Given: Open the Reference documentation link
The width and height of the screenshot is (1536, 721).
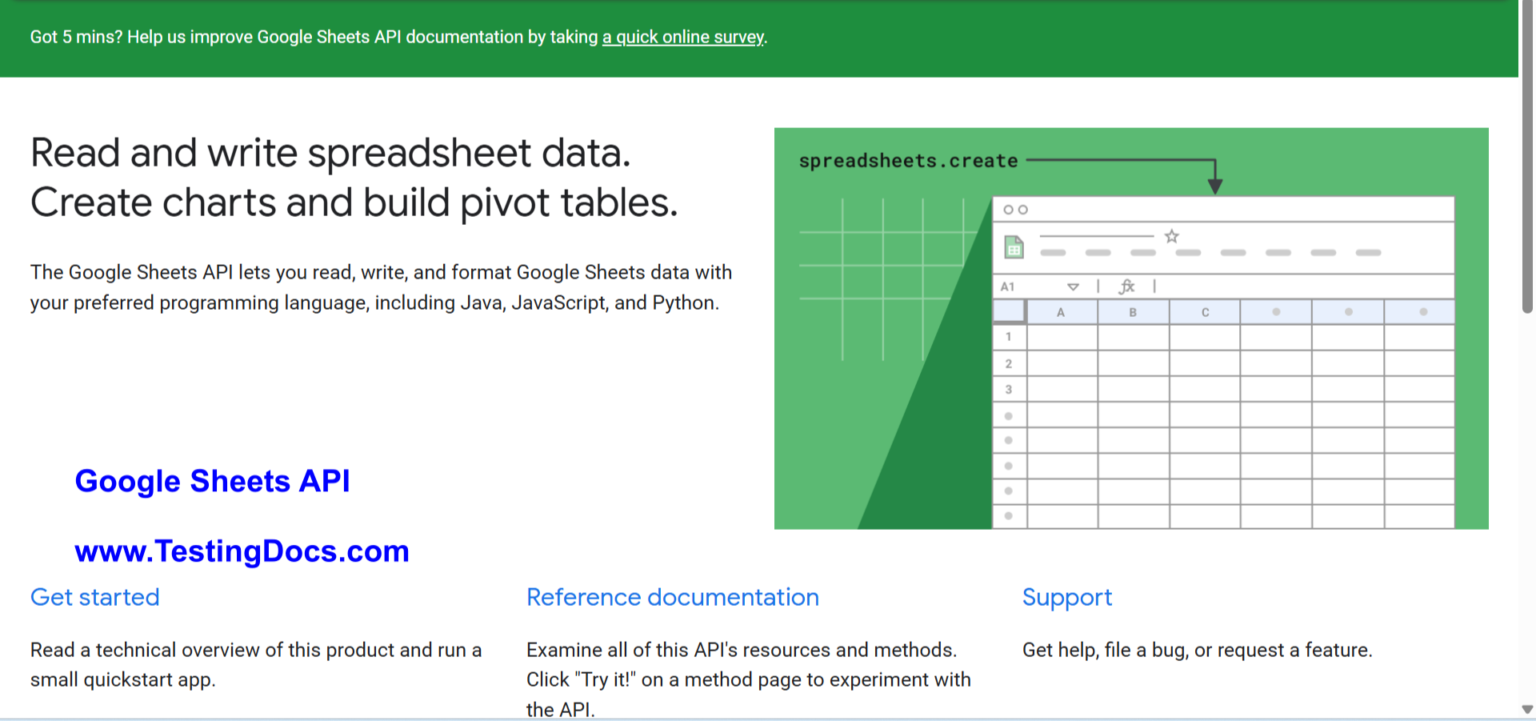Looking at the screenshot, I should click(x=673, y=597).
